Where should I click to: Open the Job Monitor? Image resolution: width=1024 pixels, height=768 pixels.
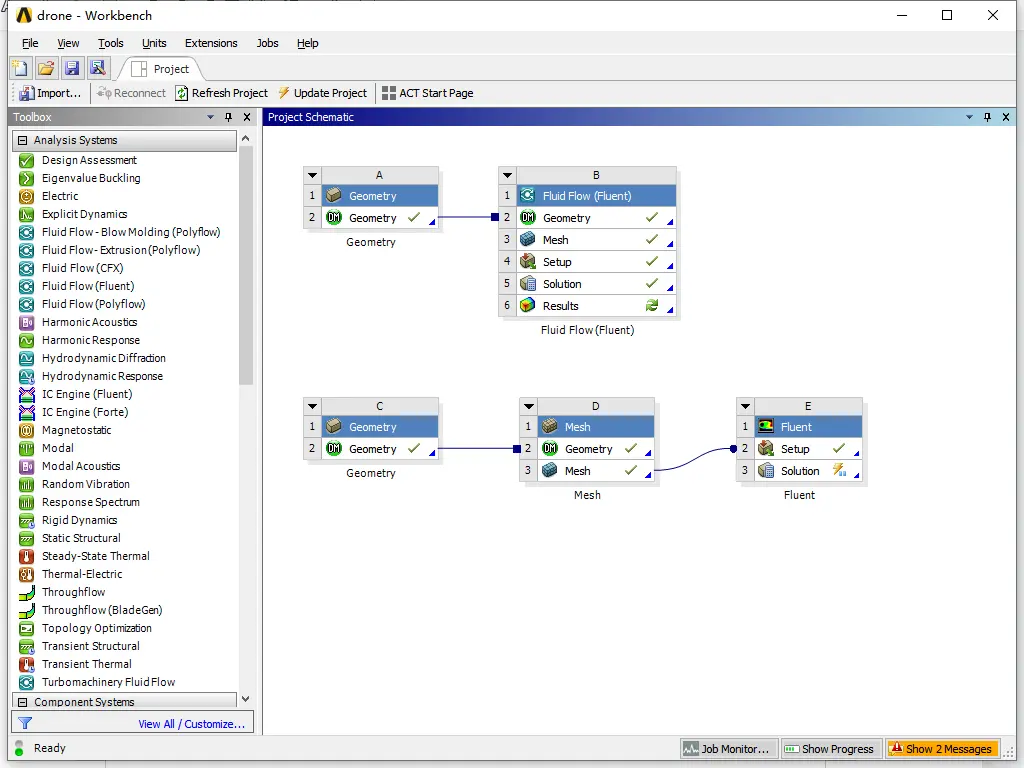[729, 749]
